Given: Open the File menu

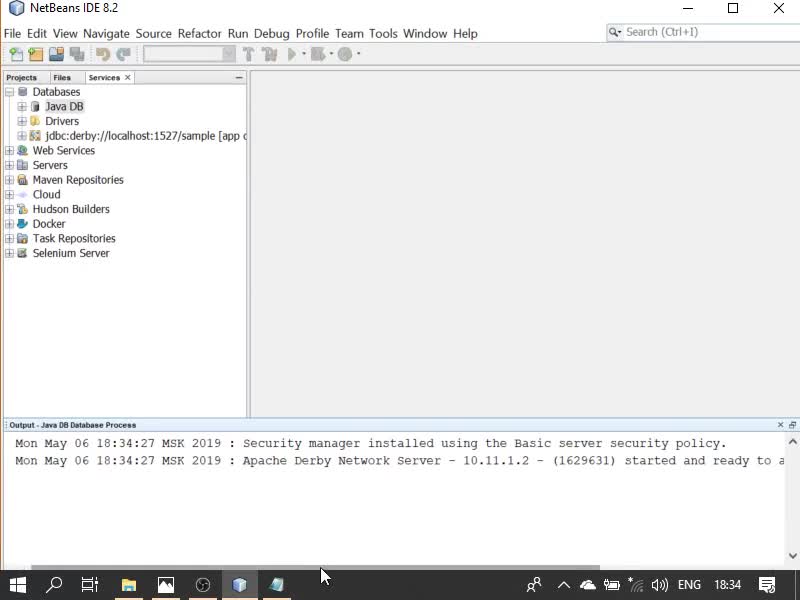Looking at the screenshot, I should coord(12,34).
